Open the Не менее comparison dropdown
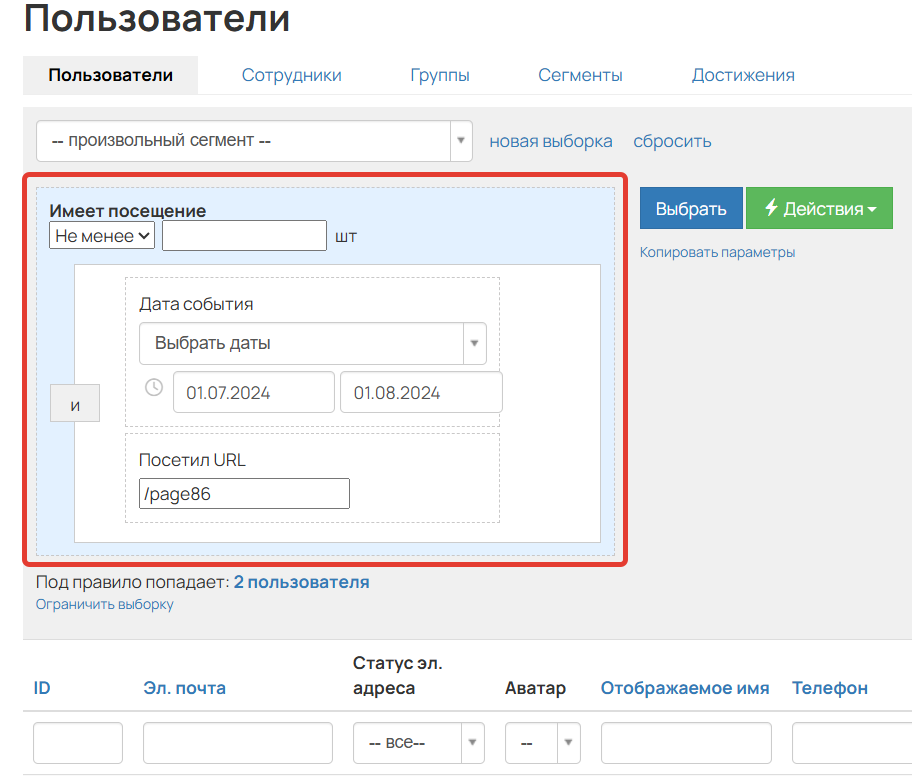The width and height of the screenshot is (912, 776). pyautogui.click(x=102, y=235)
